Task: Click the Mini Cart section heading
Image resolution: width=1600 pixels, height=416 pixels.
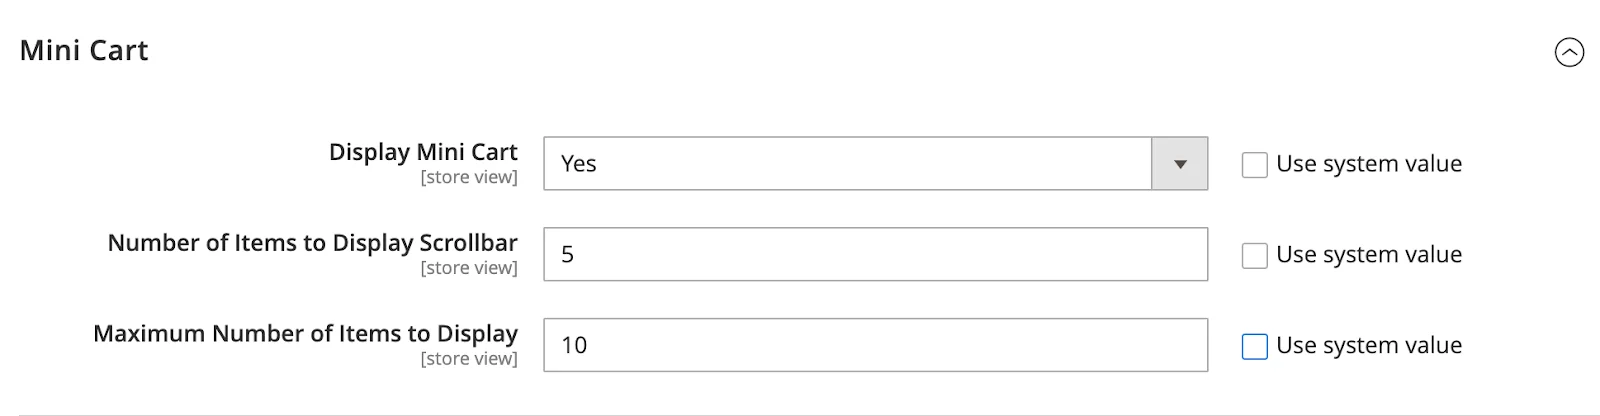Action: coord(84,51)
